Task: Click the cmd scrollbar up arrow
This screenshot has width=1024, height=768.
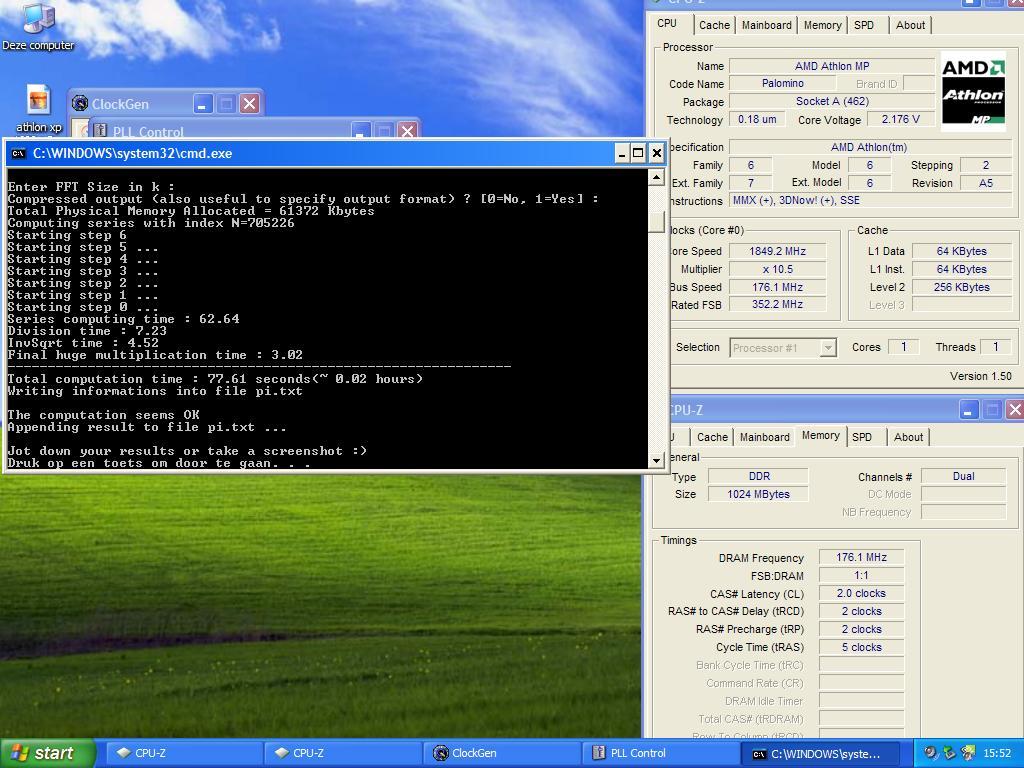Action: (x=656, y=177)
